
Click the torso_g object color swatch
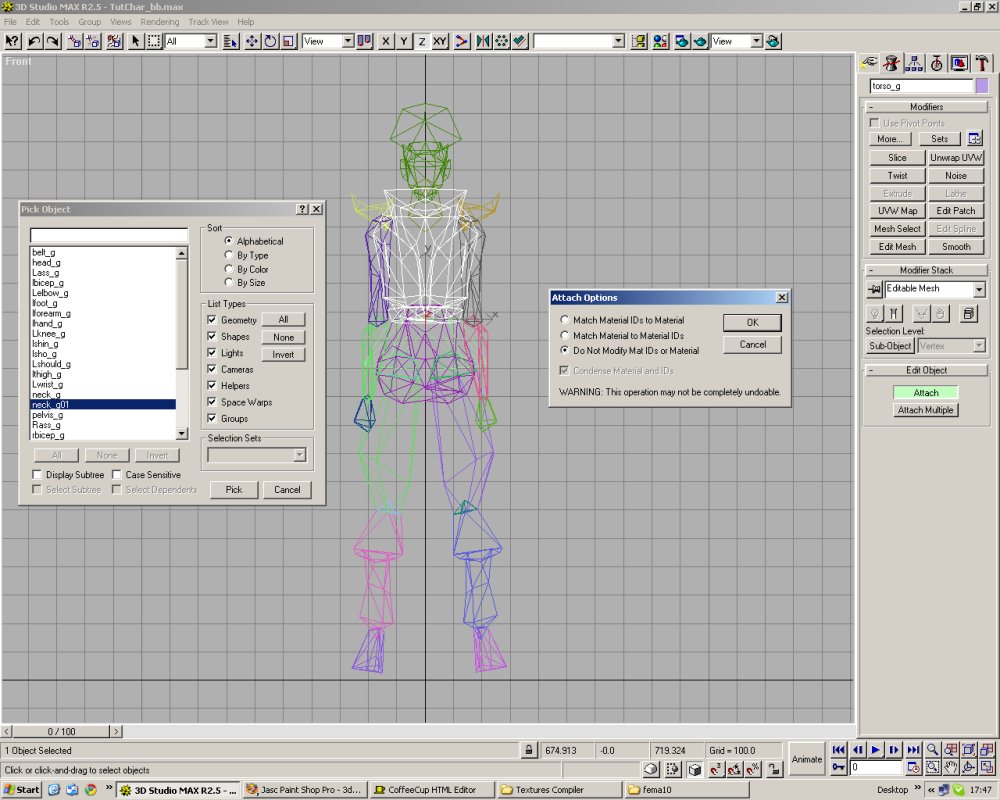[982, 86]
